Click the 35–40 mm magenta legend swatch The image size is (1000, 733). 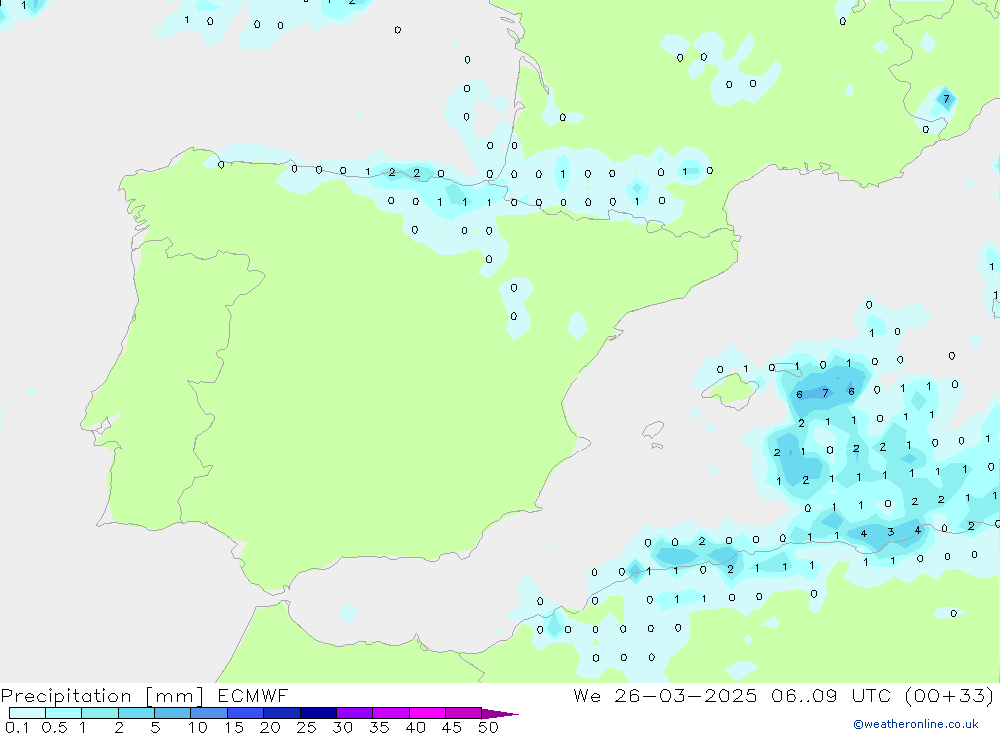pos(390,713)
